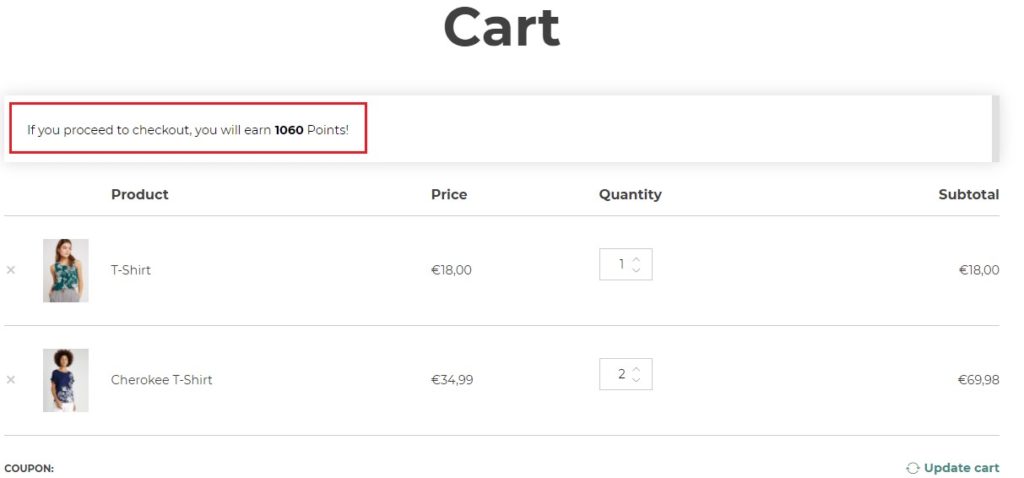Click the Quantity column header

point(630,194)
